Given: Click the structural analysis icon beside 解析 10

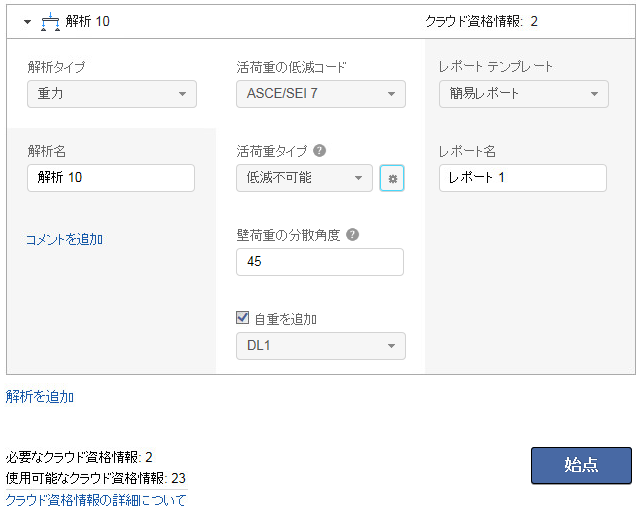Looking at the screenshot, I should coord(50,20).
